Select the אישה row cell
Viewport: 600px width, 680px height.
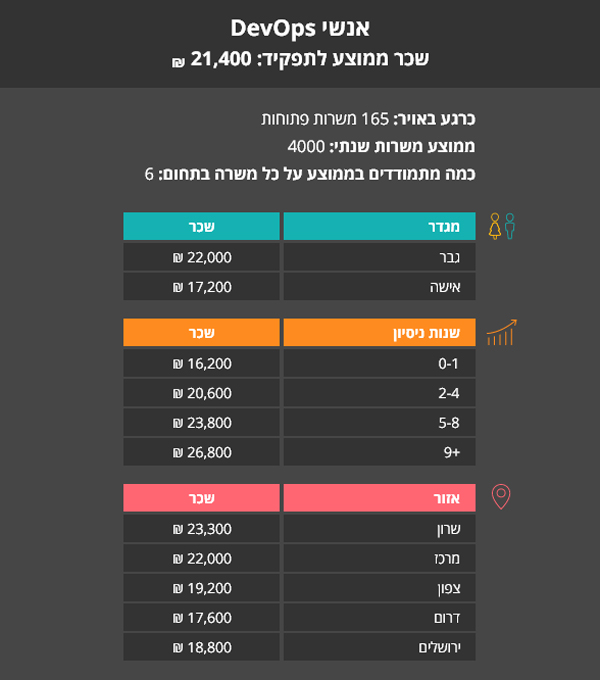click(x=380, y=287)
